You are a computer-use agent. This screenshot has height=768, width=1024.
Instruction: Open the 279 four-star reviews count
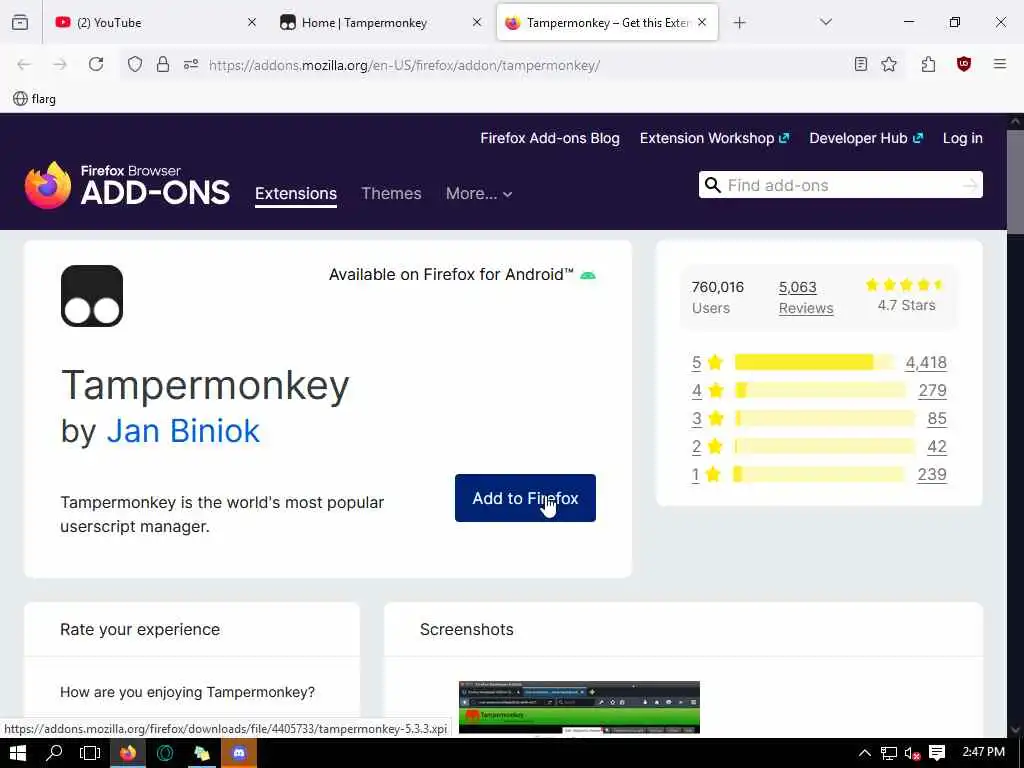[932, 391]
